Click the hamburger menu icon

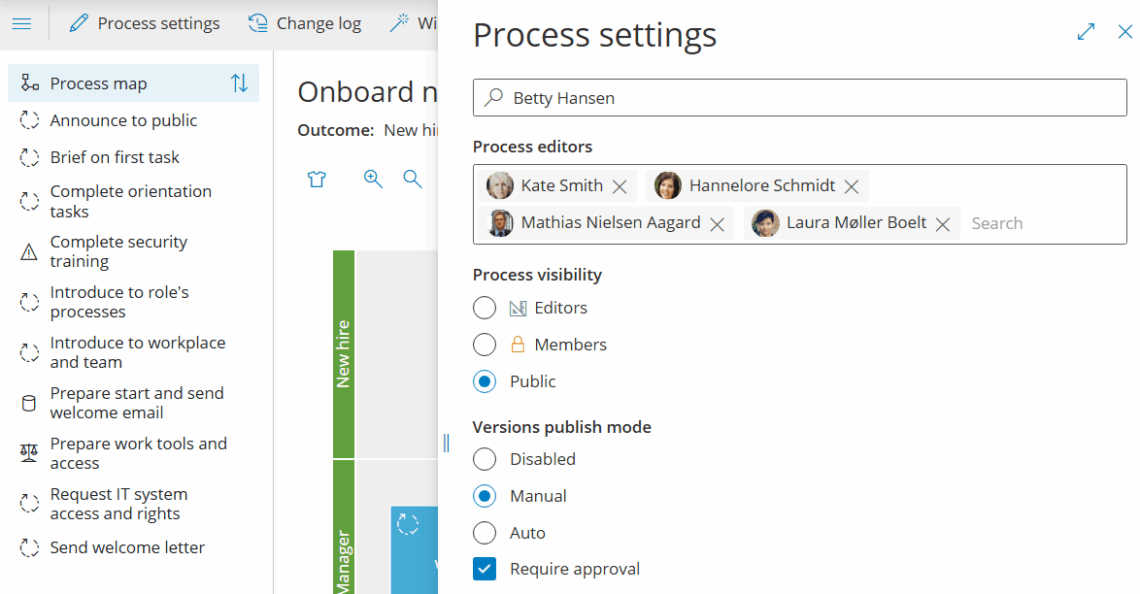pyautogui.click(x=21, y=23)
